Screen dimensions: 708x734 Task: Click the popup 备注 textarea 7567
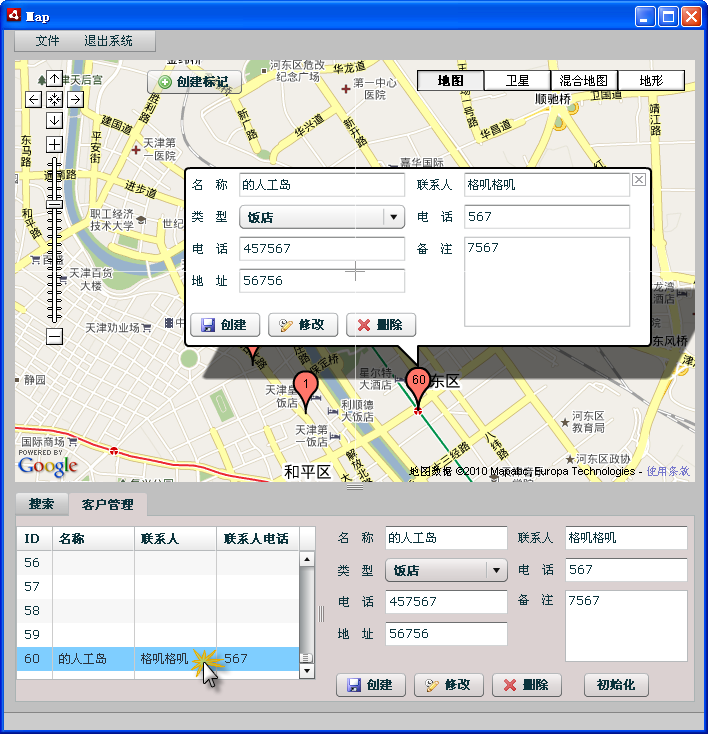(x=547, y=282)
